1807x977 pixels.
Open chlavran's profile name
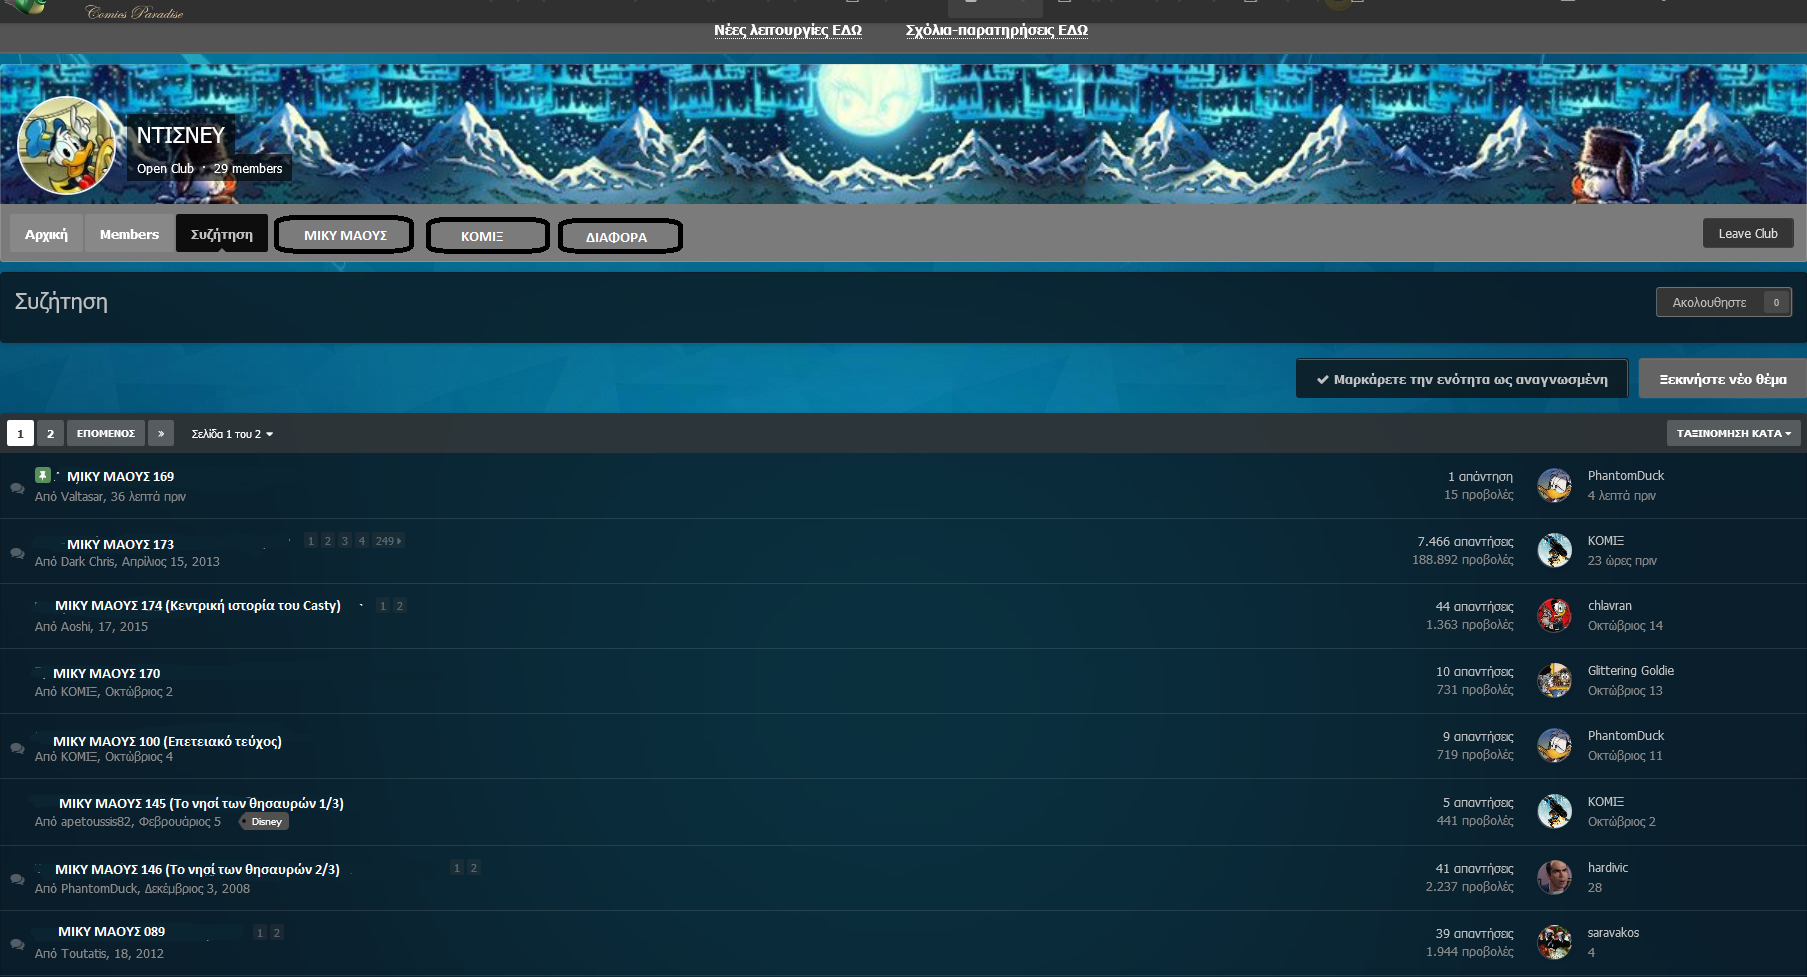pyautogui.click(x=1610, y=606)
